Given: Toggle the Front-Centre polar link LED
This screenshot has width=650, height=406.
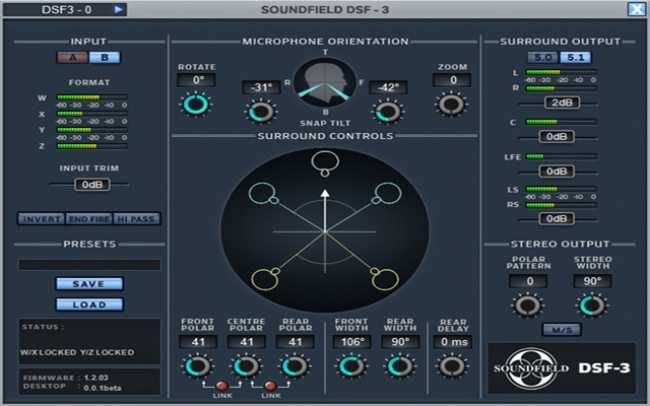Looking at the screenshot, I should [x=222, y=386].
